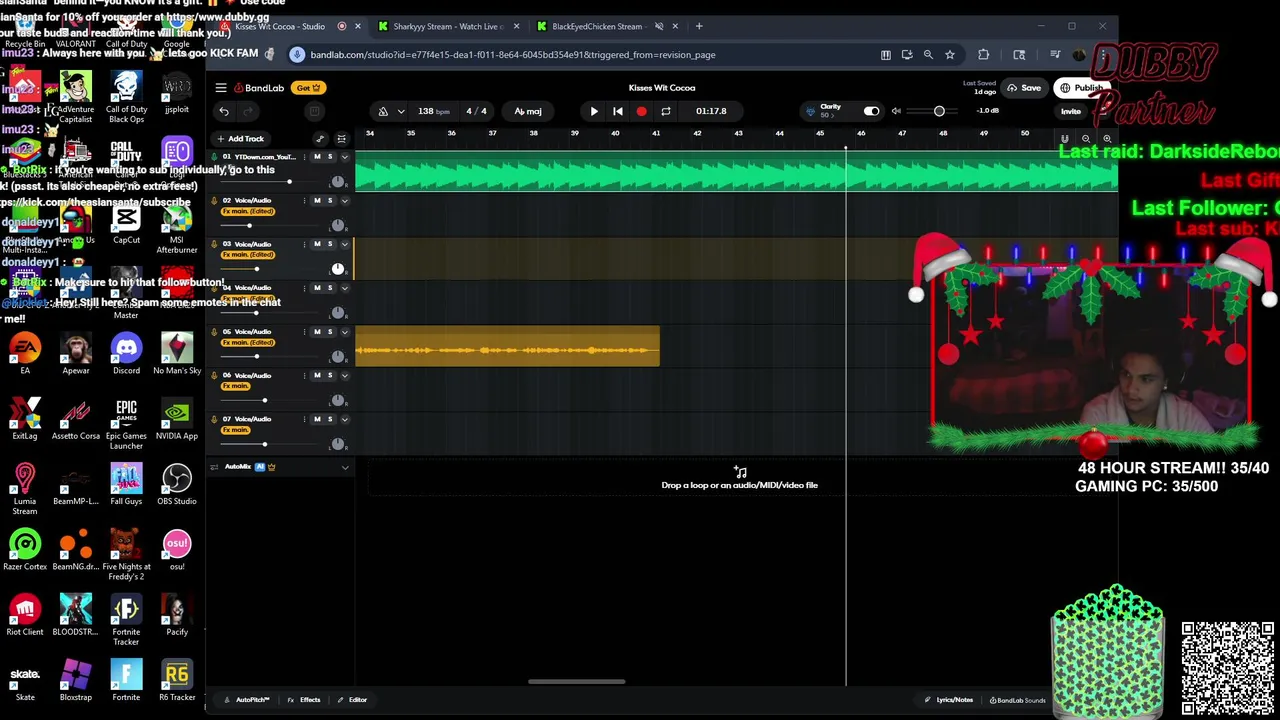Expand track 01 options chevron
The width and height of the screenshot is (1280, 720).
pyautogui.click(x=345, y=157)
